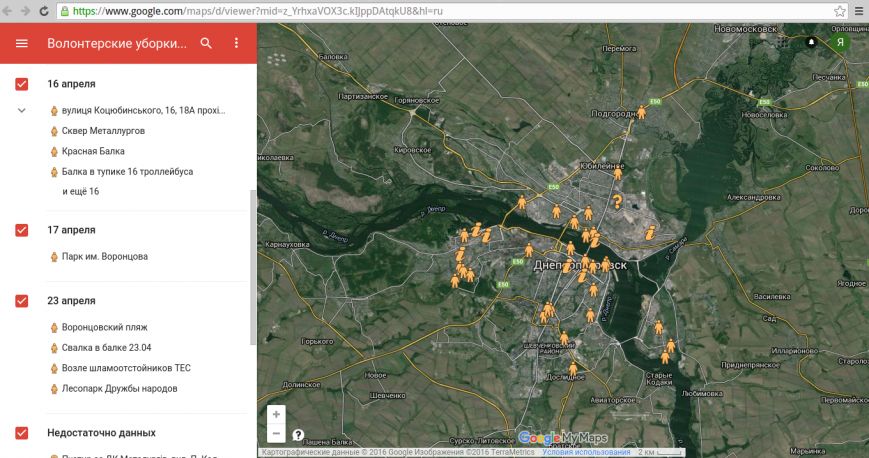869x458 pixels.
Task: Open the Условия использования link
Action: [586, 452]
